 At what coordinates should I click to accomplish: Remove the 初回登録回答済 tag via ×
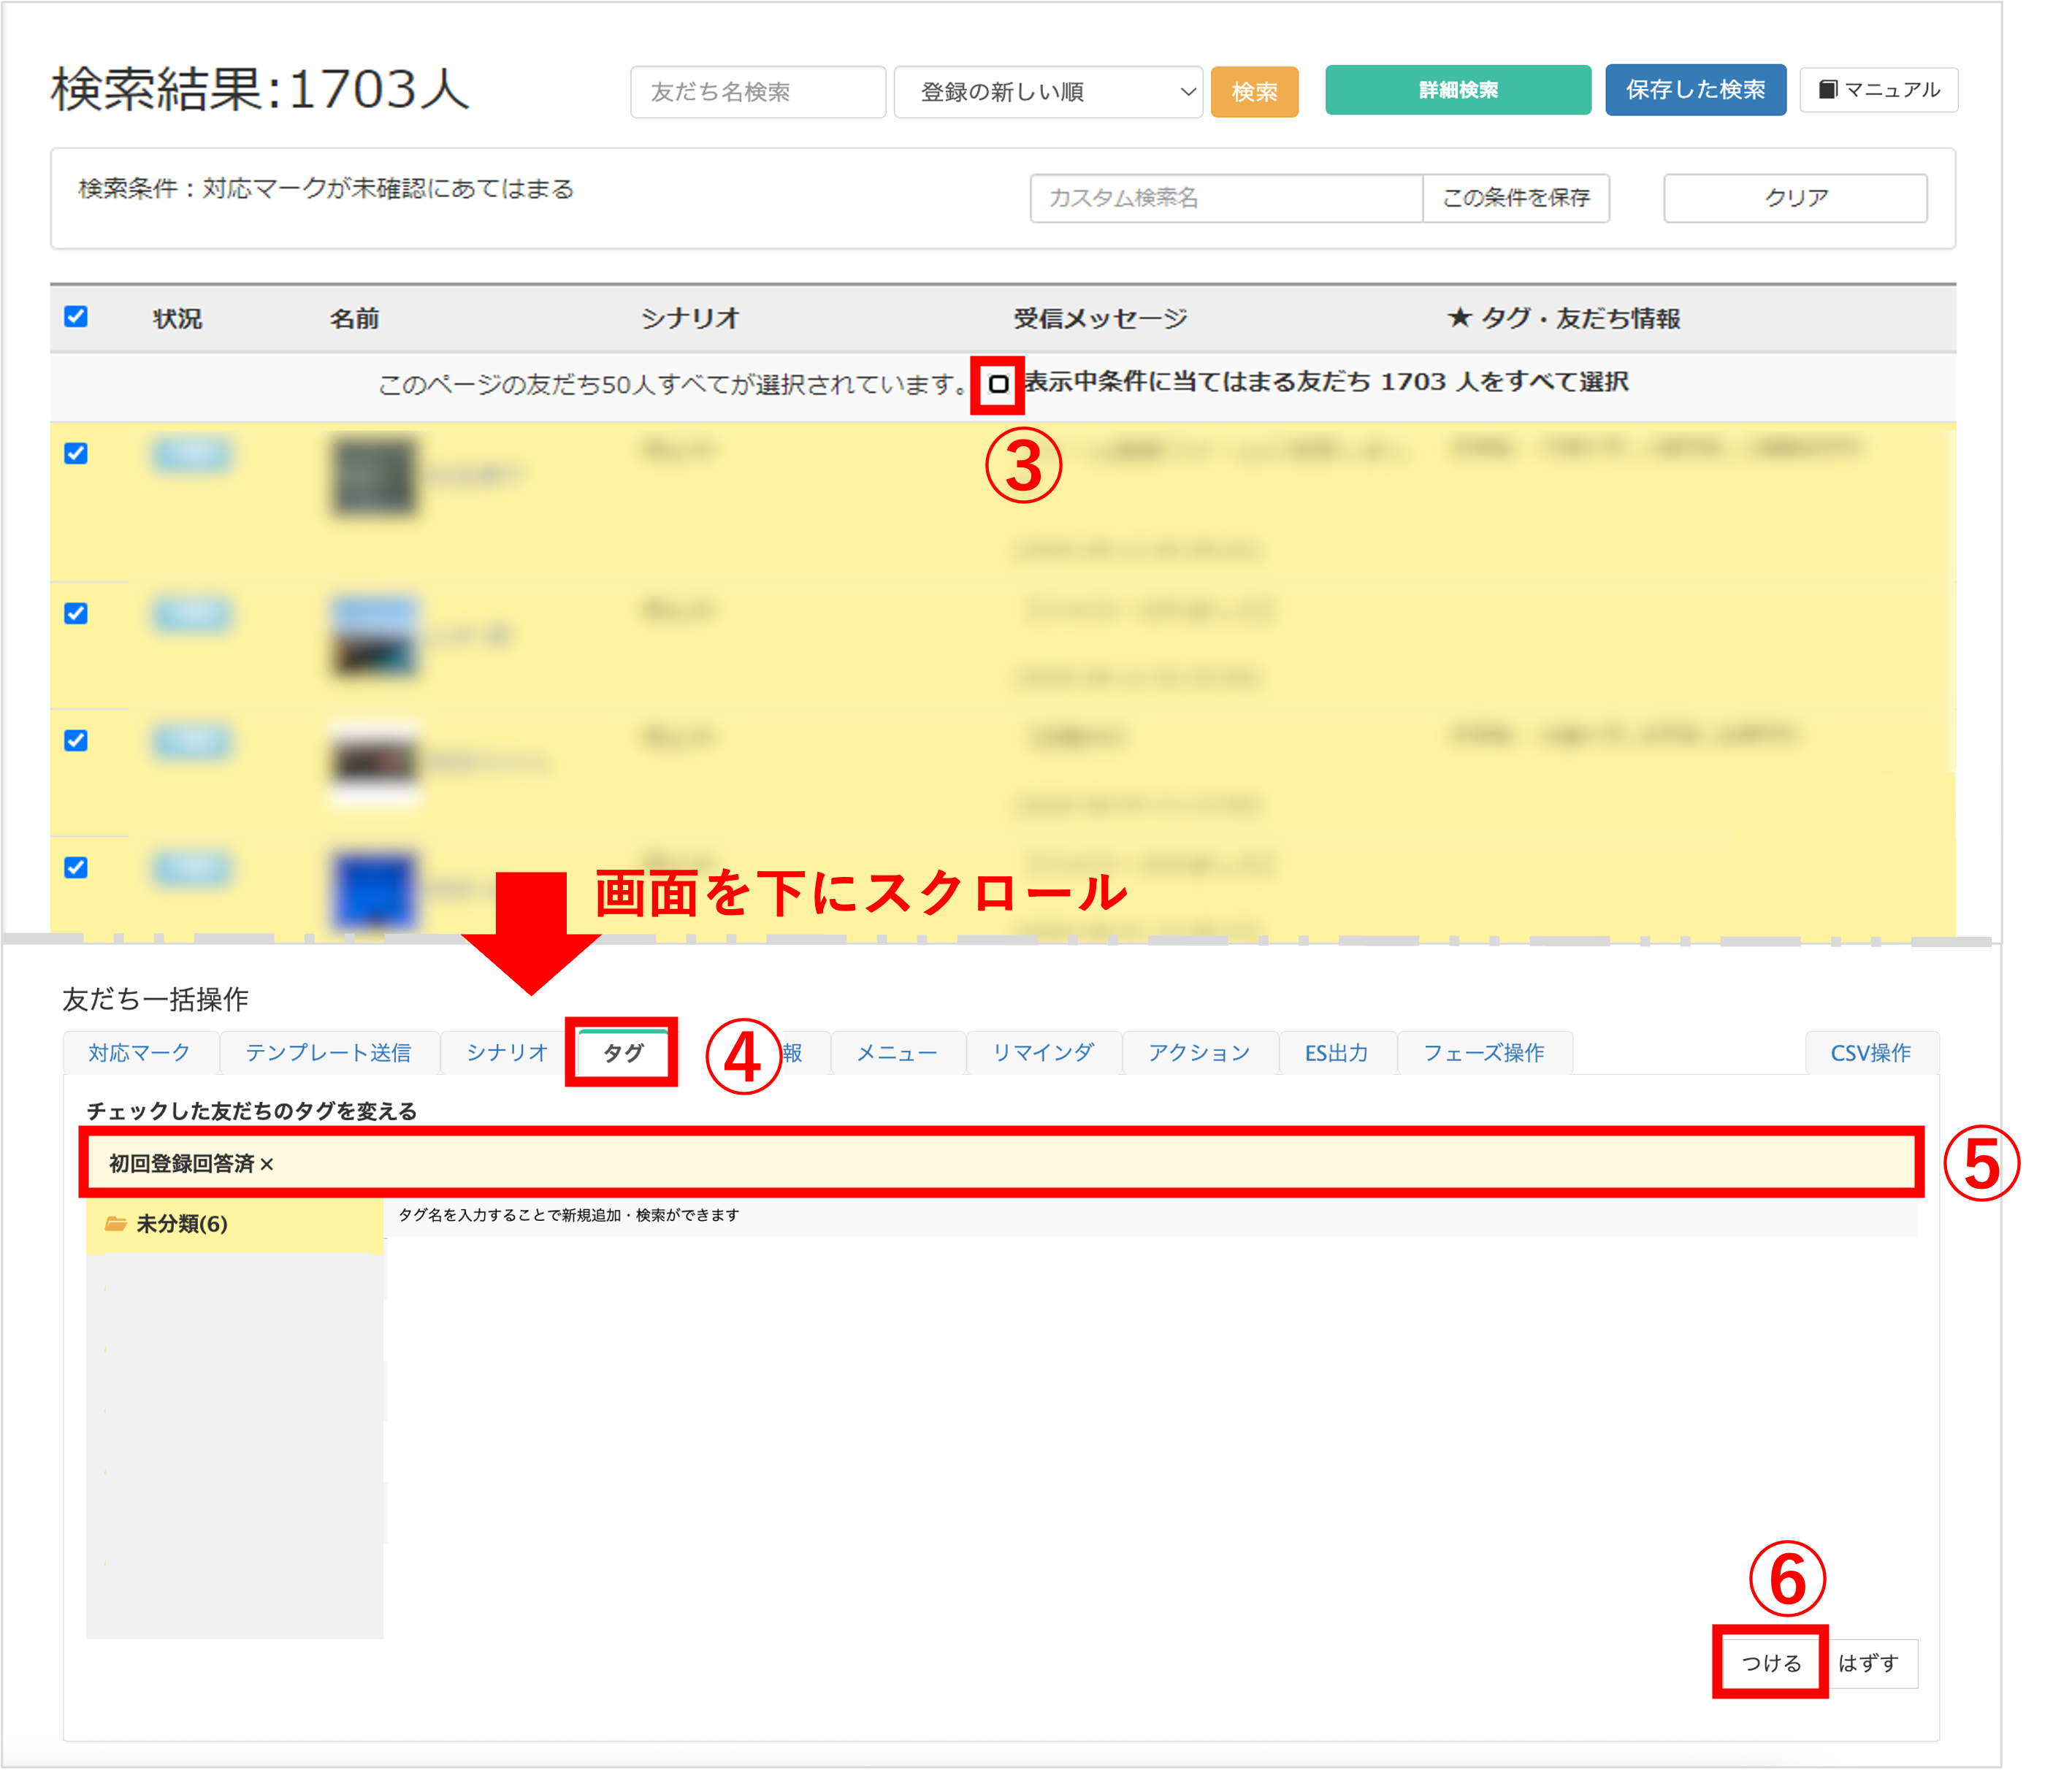tap(267, 1164)
